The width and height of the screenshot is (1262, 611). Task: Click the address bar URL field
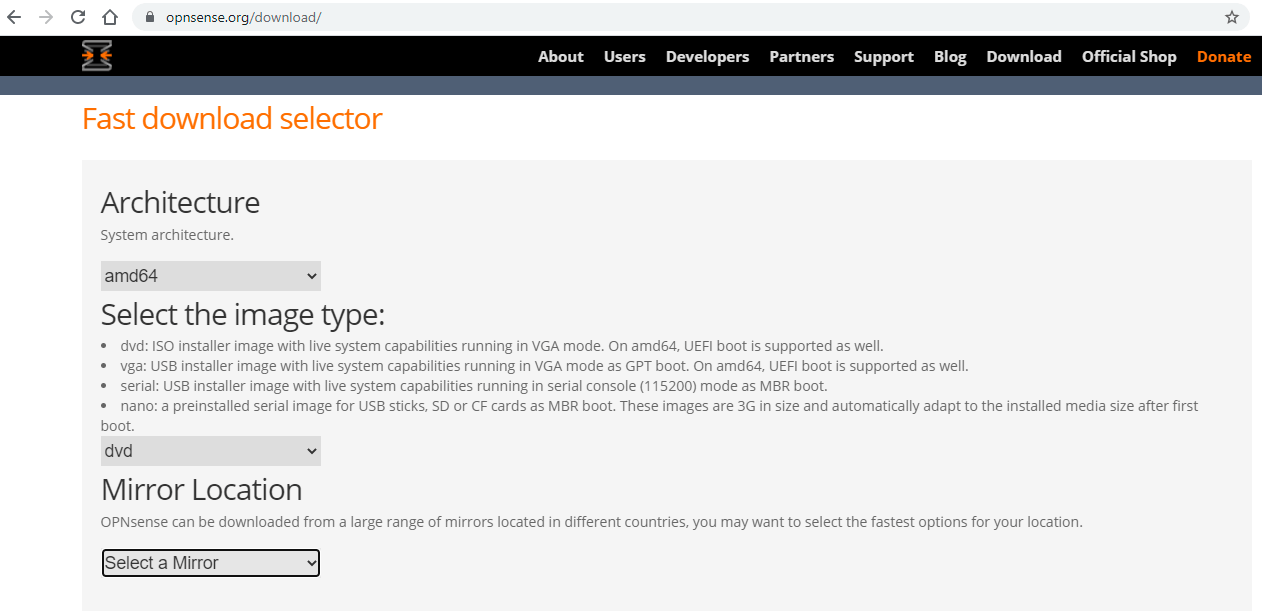click(x=600, y=17)
